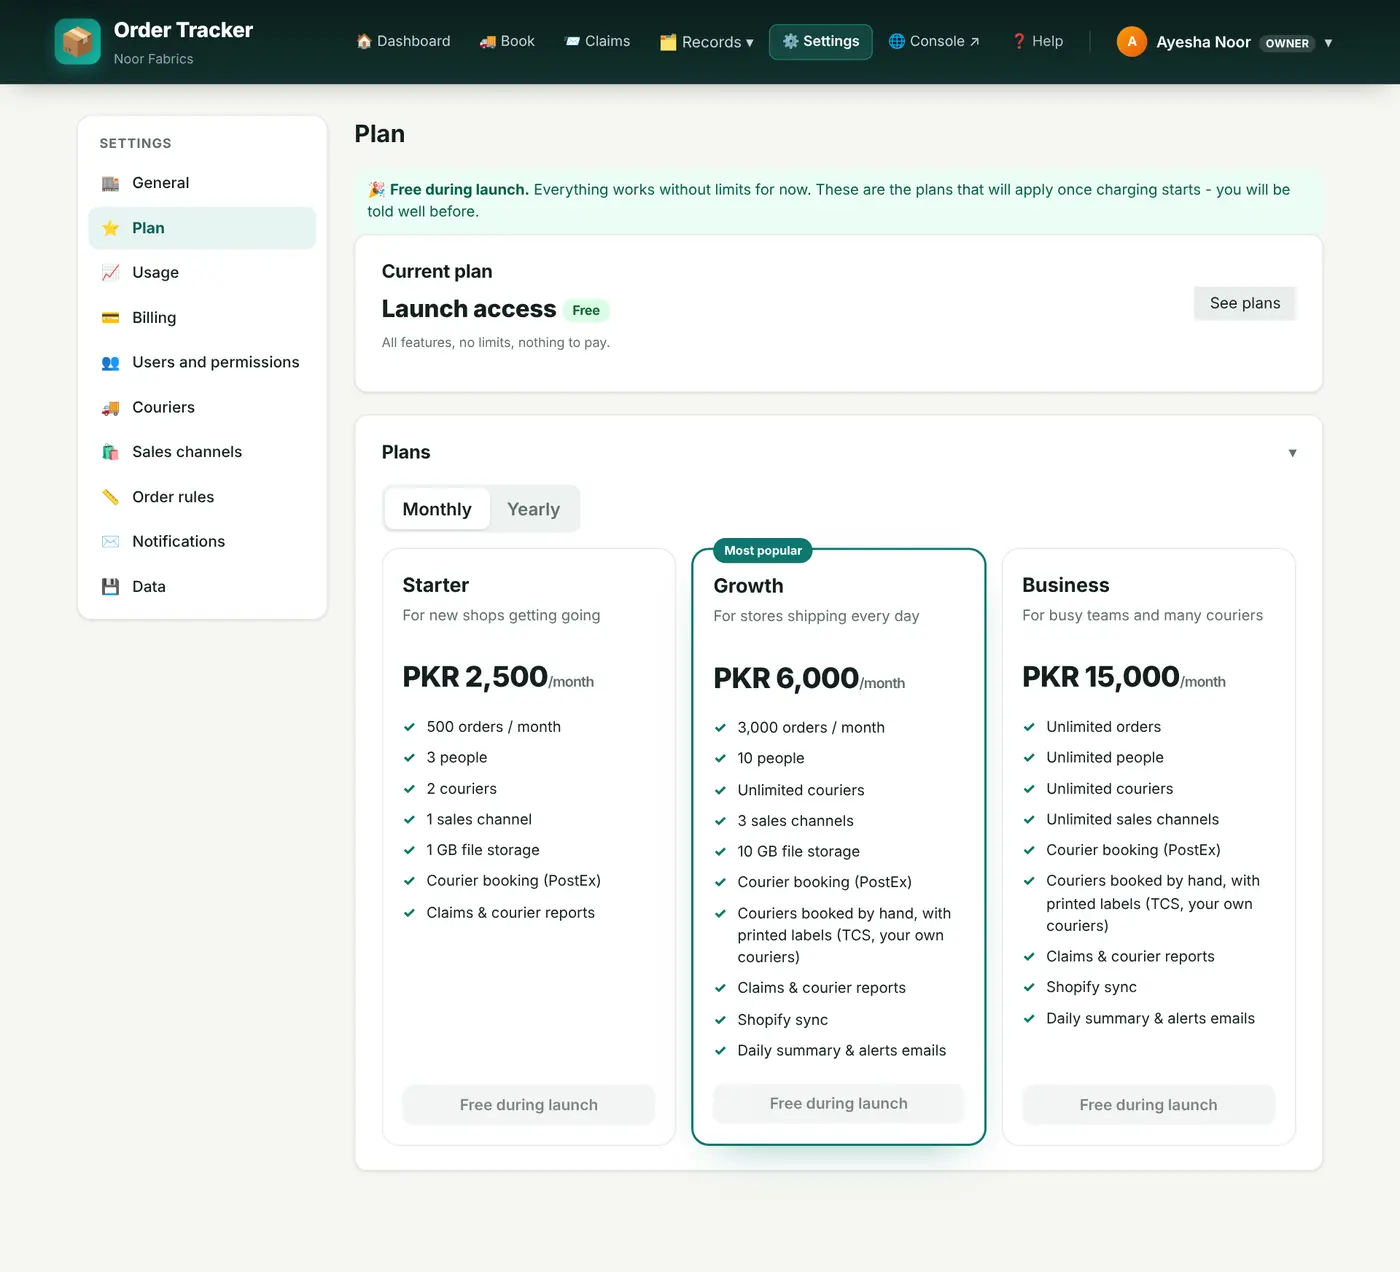
Task: Click the Book truck icon in navbar
Action: (488, 42)
